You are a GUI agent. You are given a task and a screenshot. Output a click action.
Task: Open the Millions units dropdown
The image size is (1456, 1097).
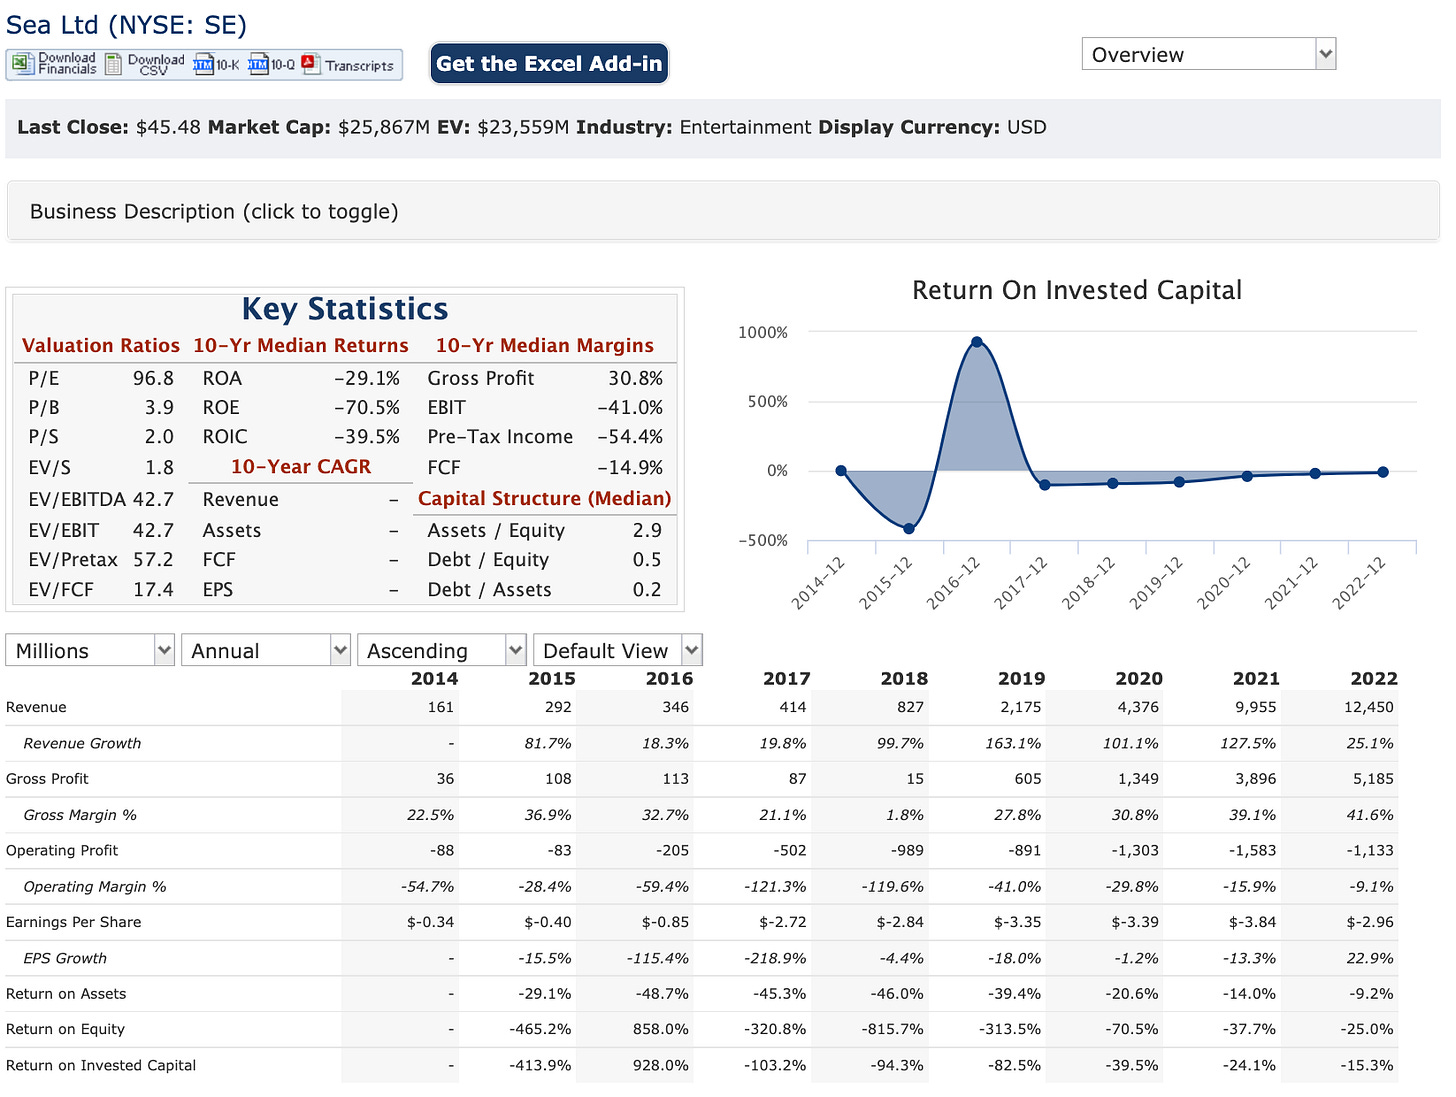point(90,650)
